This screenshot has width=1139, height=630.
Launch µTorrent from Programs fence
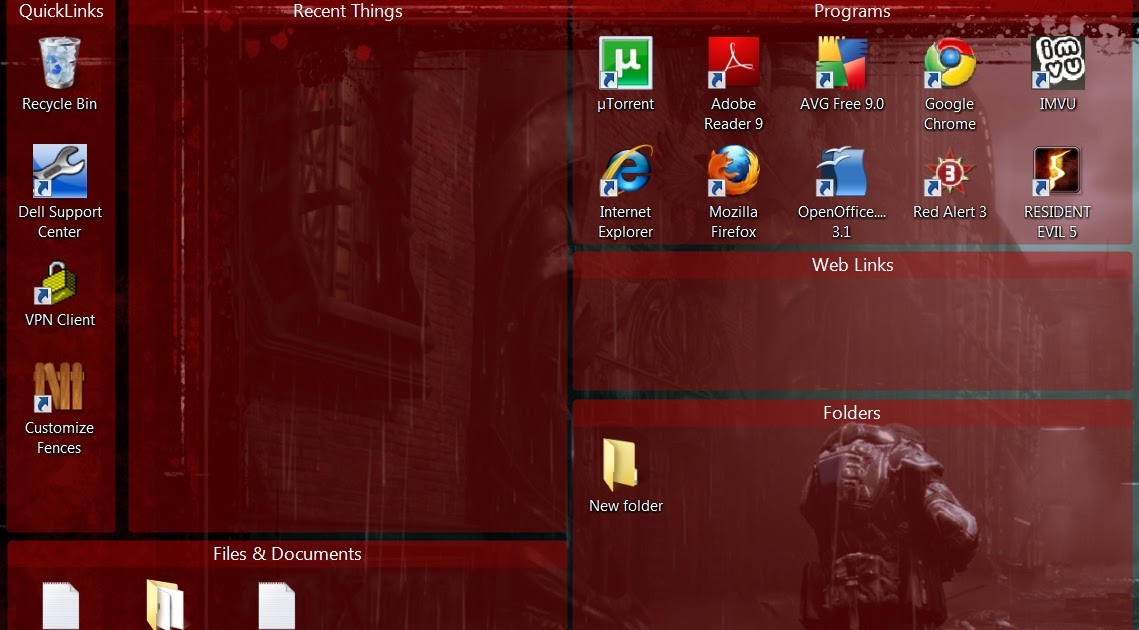[x=625, y=62]
